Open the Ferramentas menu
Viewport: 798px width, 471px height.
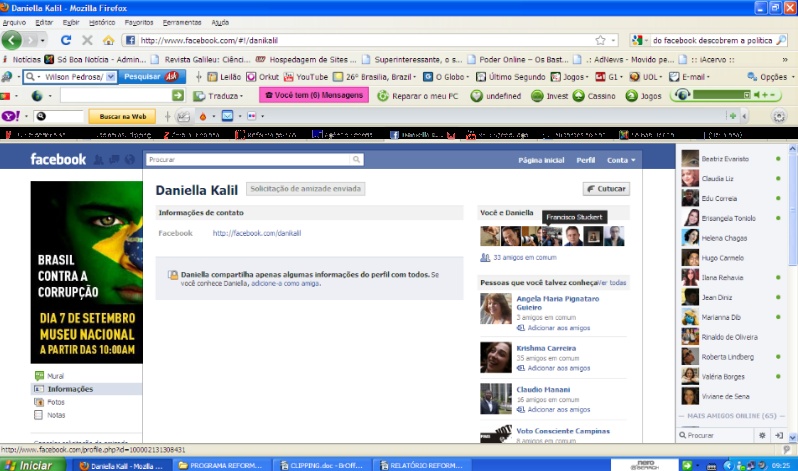(182, 22)
